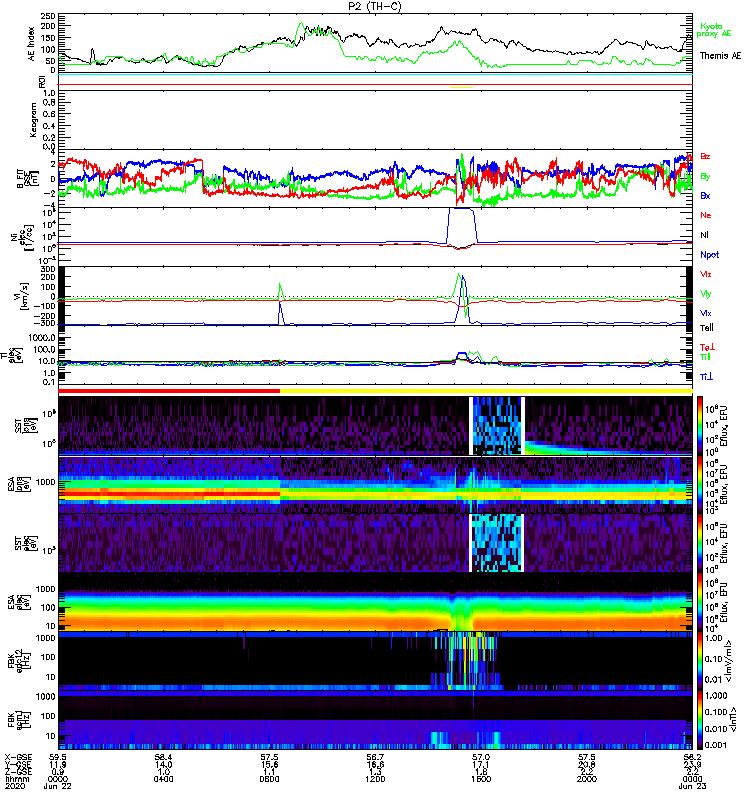
Task: Select the Themis AE legend label
Action: tap(720, 56)
